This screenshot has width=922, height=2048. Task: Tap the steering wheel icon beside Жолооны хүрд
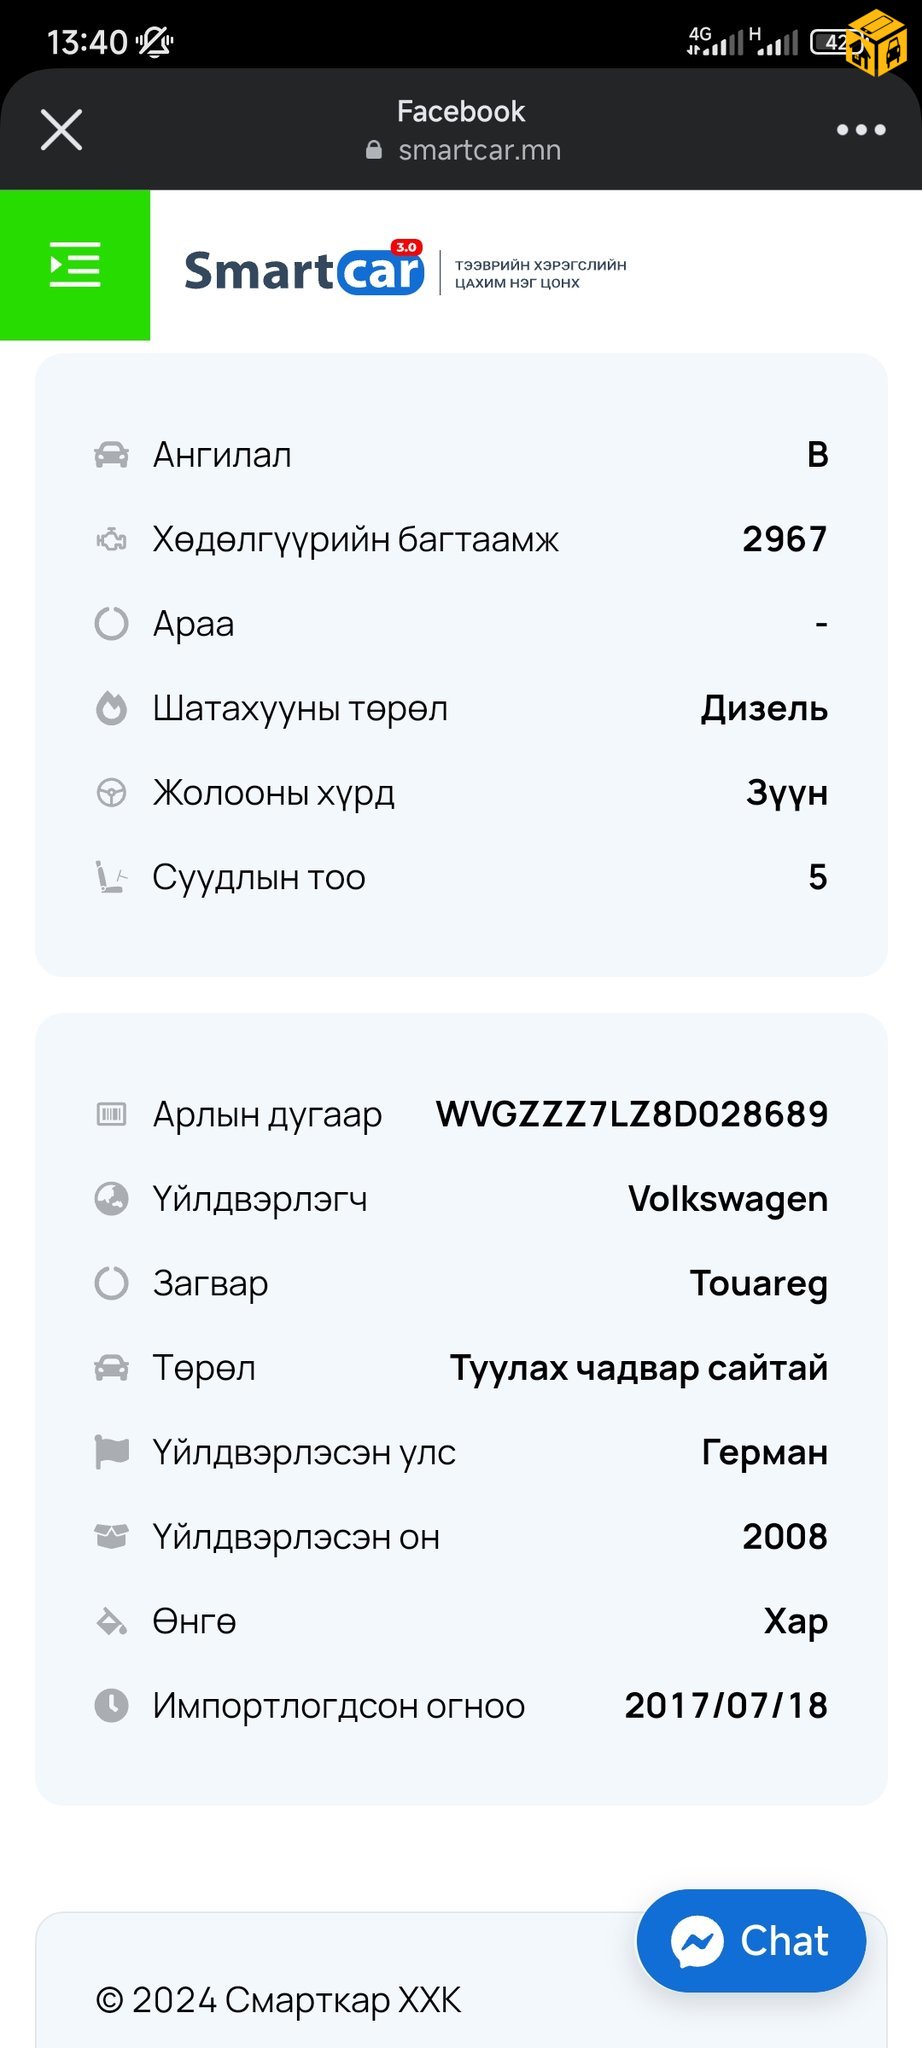[111, 793]
